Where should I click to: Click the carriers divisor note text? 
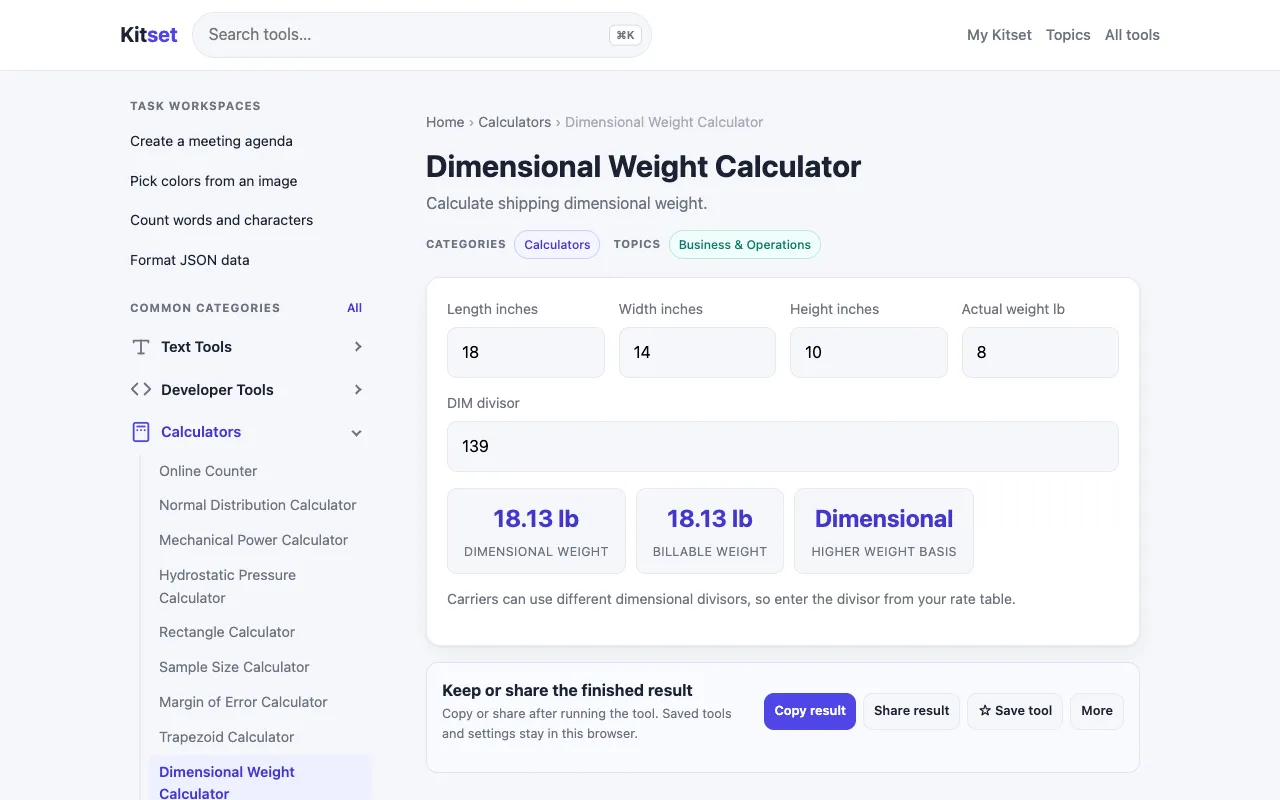[x=731, y=600]
